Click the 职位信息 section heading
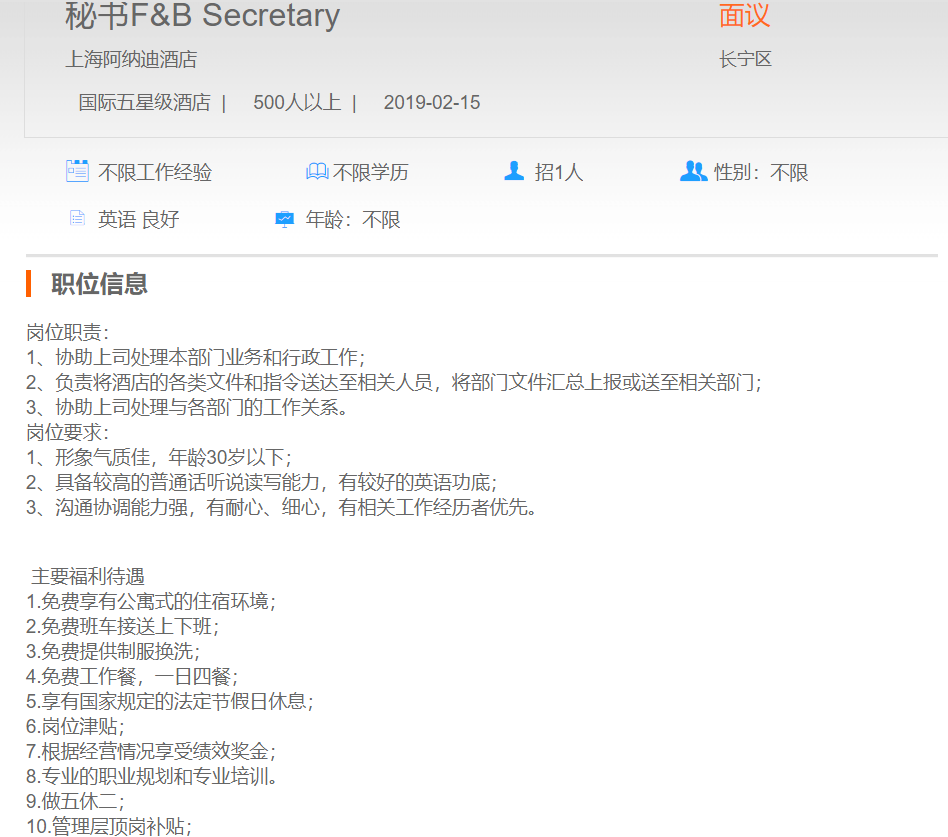The width and height of the screenshot is (948, 837). [x=100, y=283]
